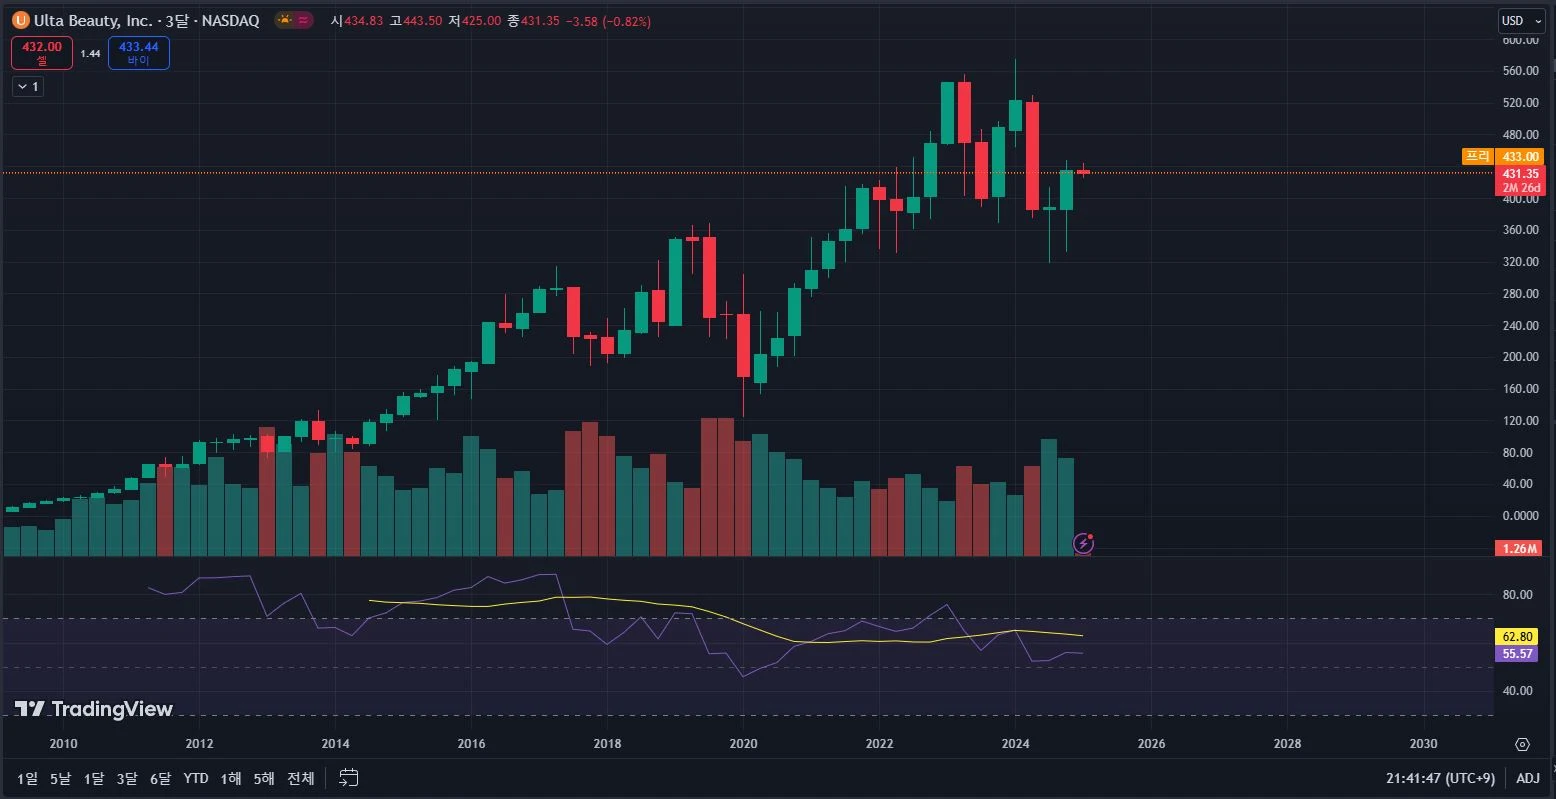The height and width of the screenshot is (799, 1556).
Task: Click the pink delayed-data wave icon
Action: pos(304,20)
